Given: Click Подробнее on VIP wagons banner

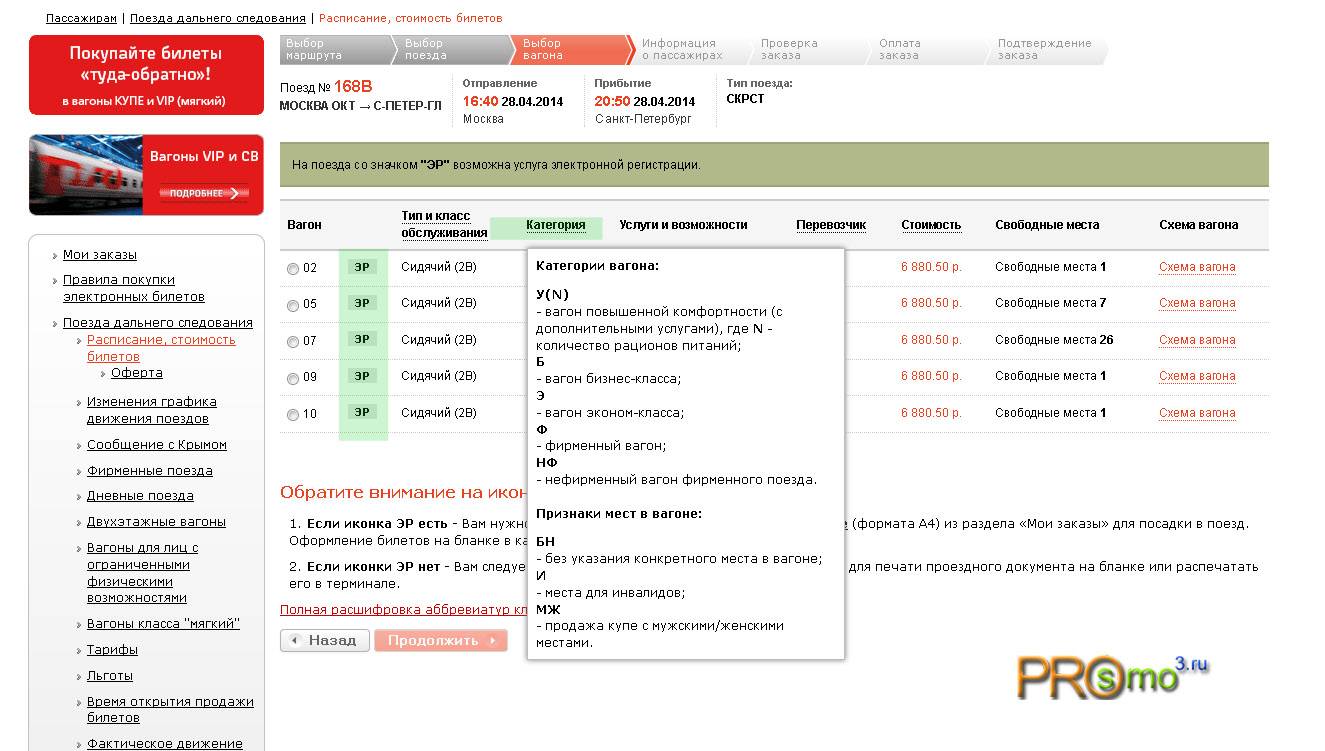Looking at the screenshot, I should [204, 193].
